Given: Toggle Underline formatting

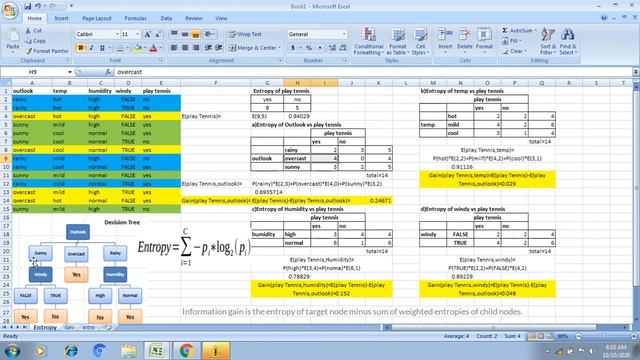Looking at the screenshot, I should 102,48.
